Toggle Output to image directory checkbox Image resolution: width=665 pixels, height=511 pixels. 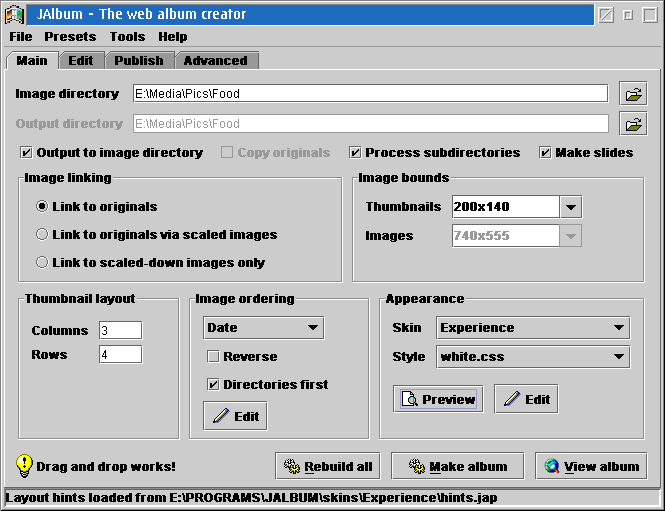point(26,153)
